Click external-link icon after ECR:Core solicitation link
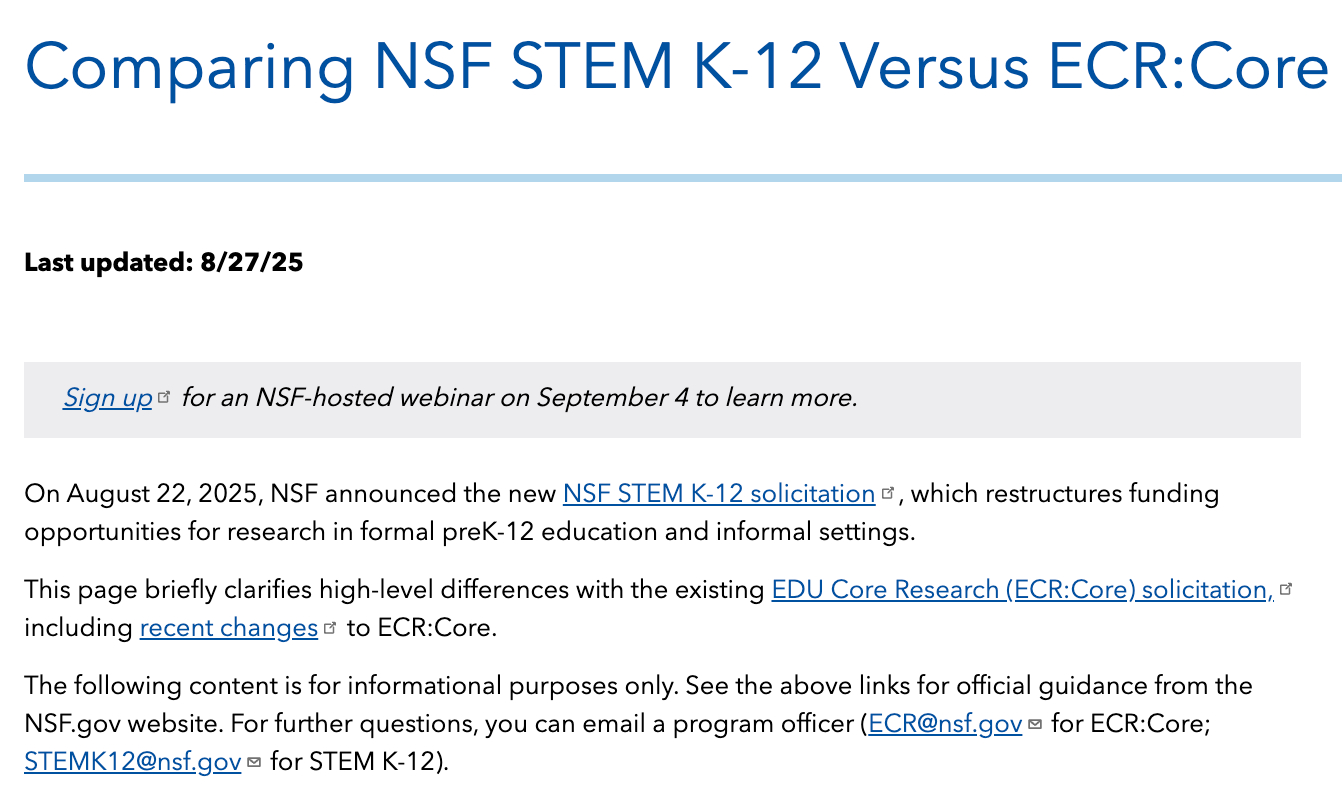Image resolution: width=1342 pixels, height=798 pixels. (1286, 589)
